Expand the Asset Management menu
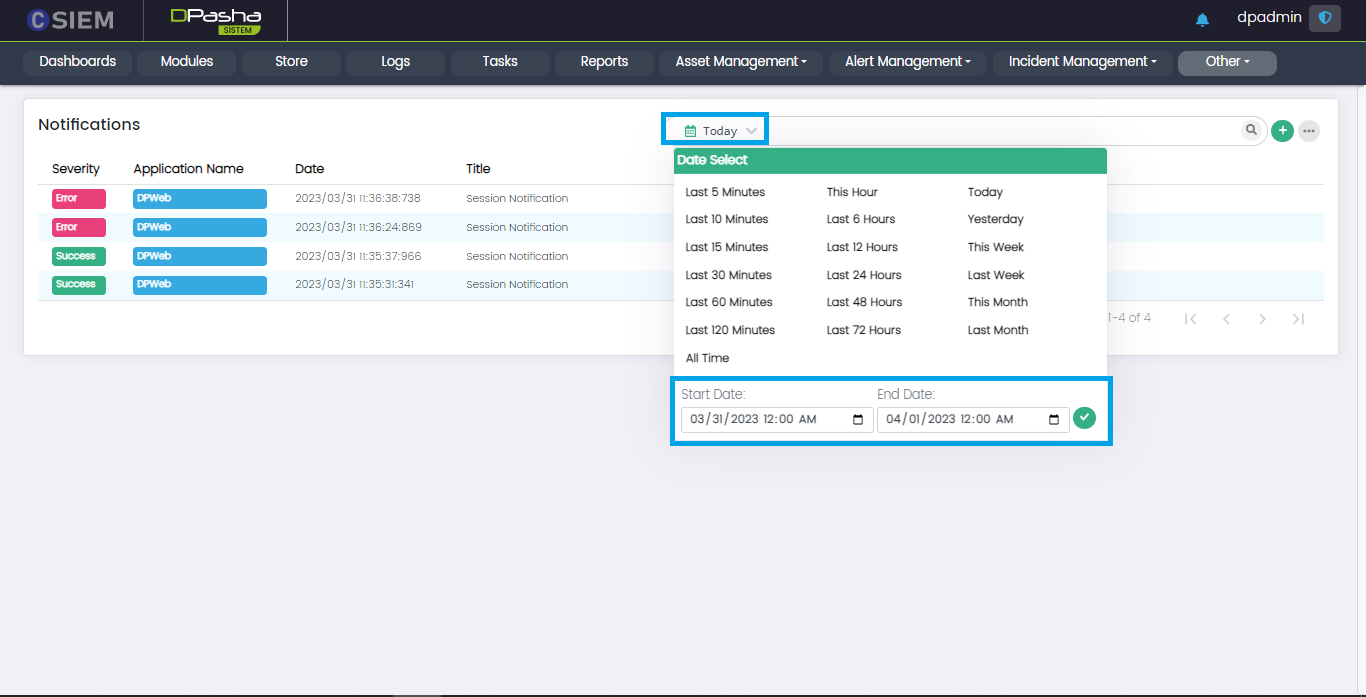Image resolution: width=1366 pixels, height=697 pixels. point(741,62)
